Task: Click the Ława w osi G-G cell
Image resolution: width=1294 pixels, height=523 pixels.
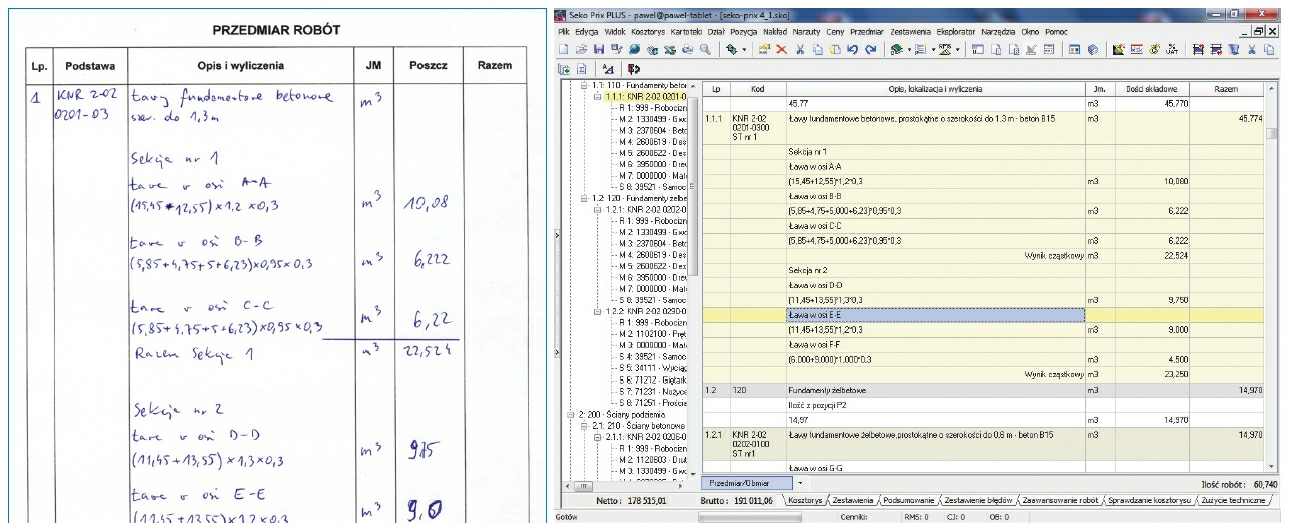Action: 934,467
